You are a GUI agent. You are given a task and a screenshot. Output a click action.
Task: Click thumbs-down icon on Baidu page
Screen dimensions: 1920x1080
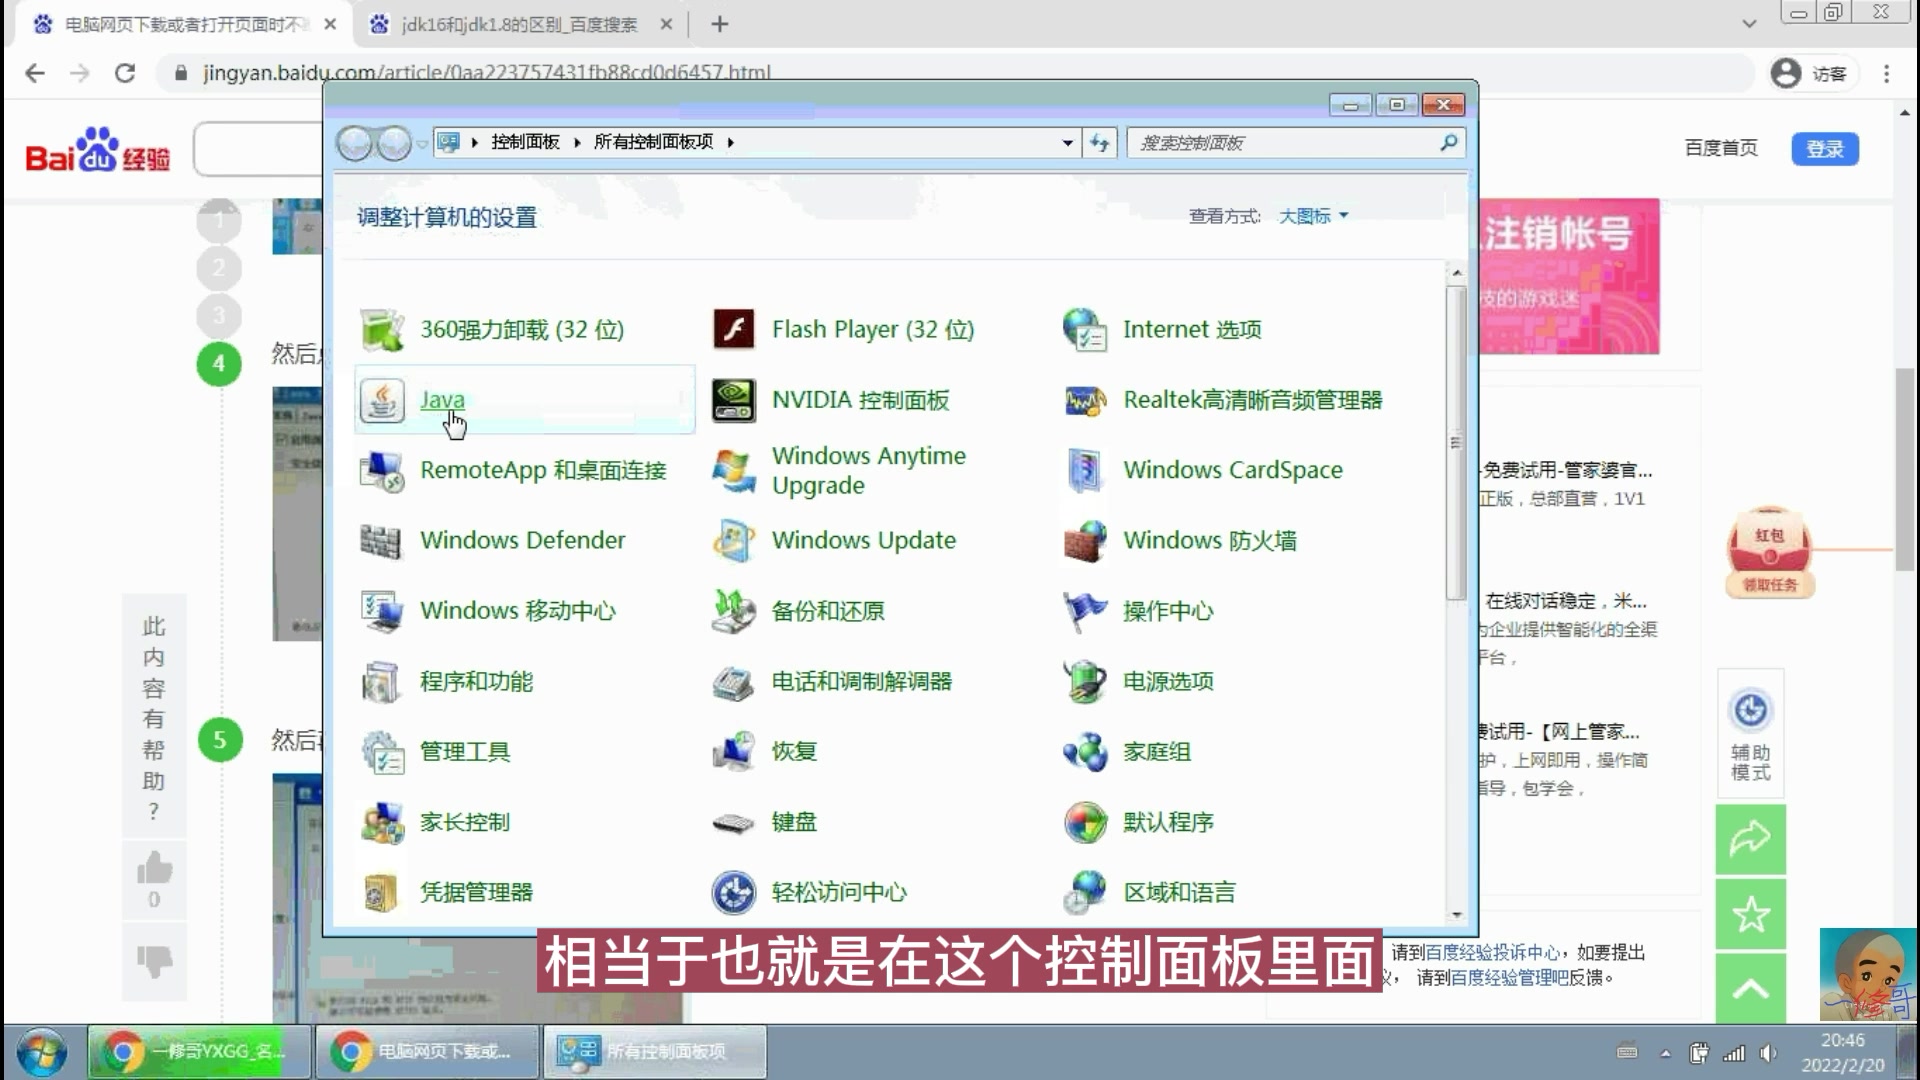(154, 961)
